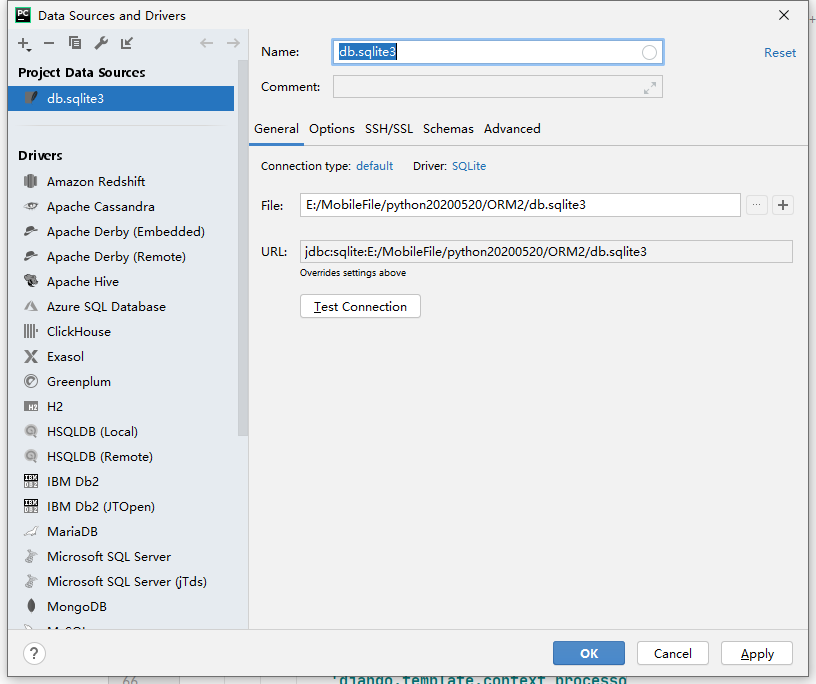Screen dimensions: 816x684
Task: Expand the Comment field editor
Action: (649, 88)
